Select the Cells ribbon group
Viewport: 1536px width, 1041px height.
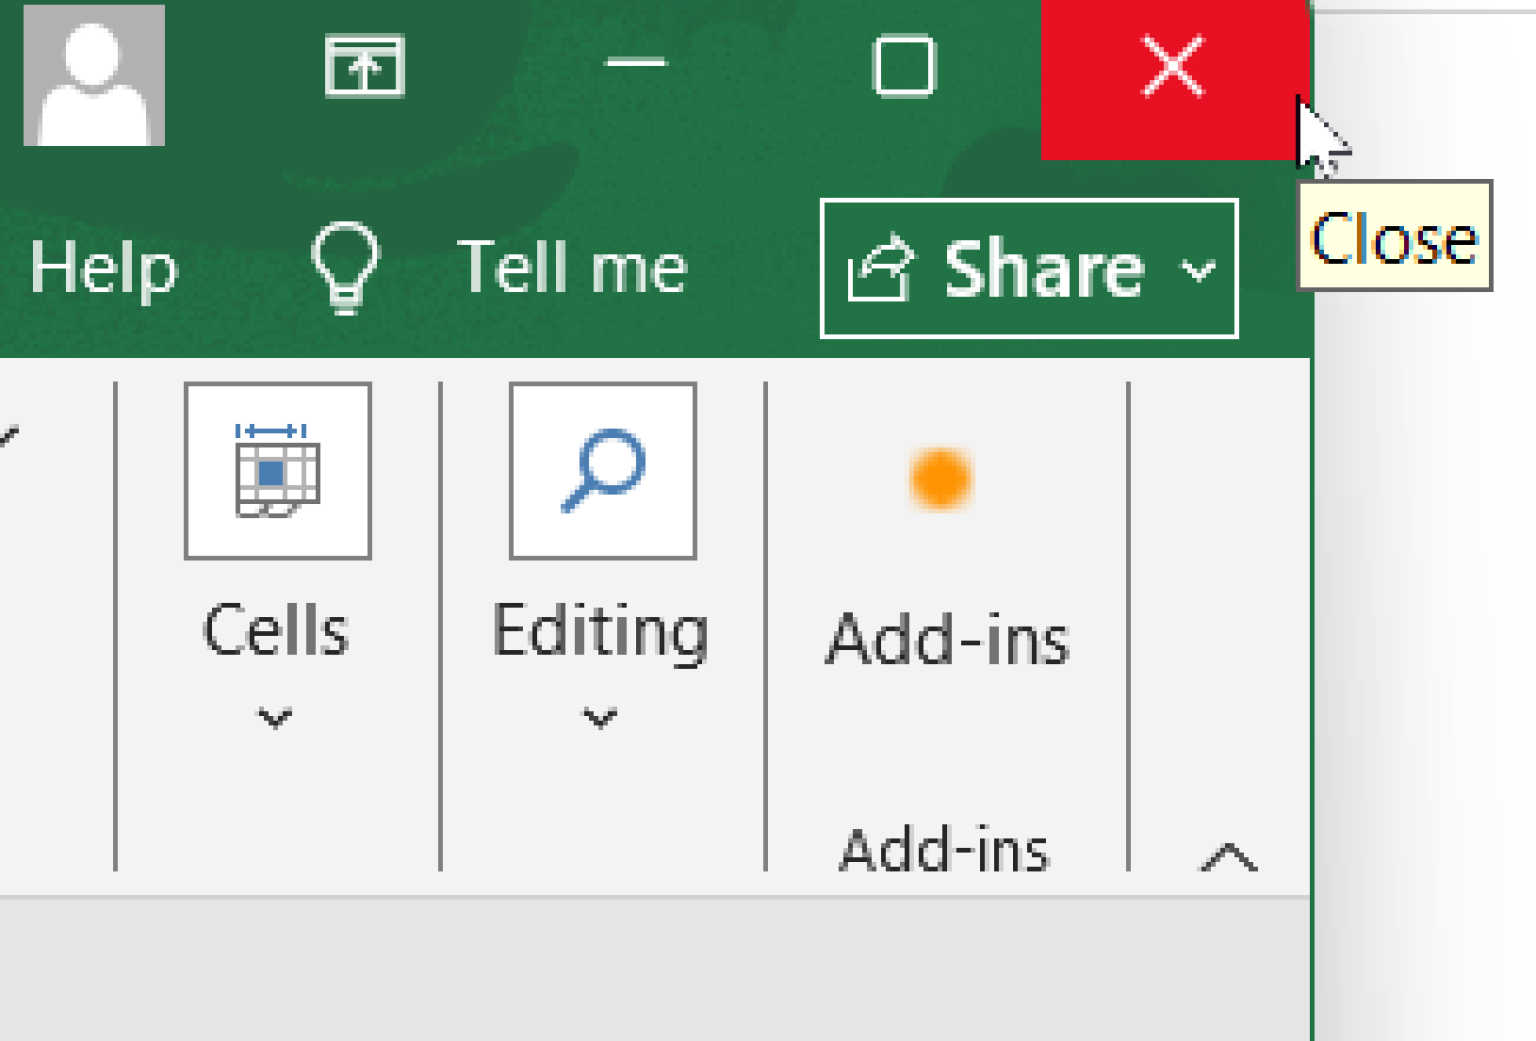tap(277, 630)
